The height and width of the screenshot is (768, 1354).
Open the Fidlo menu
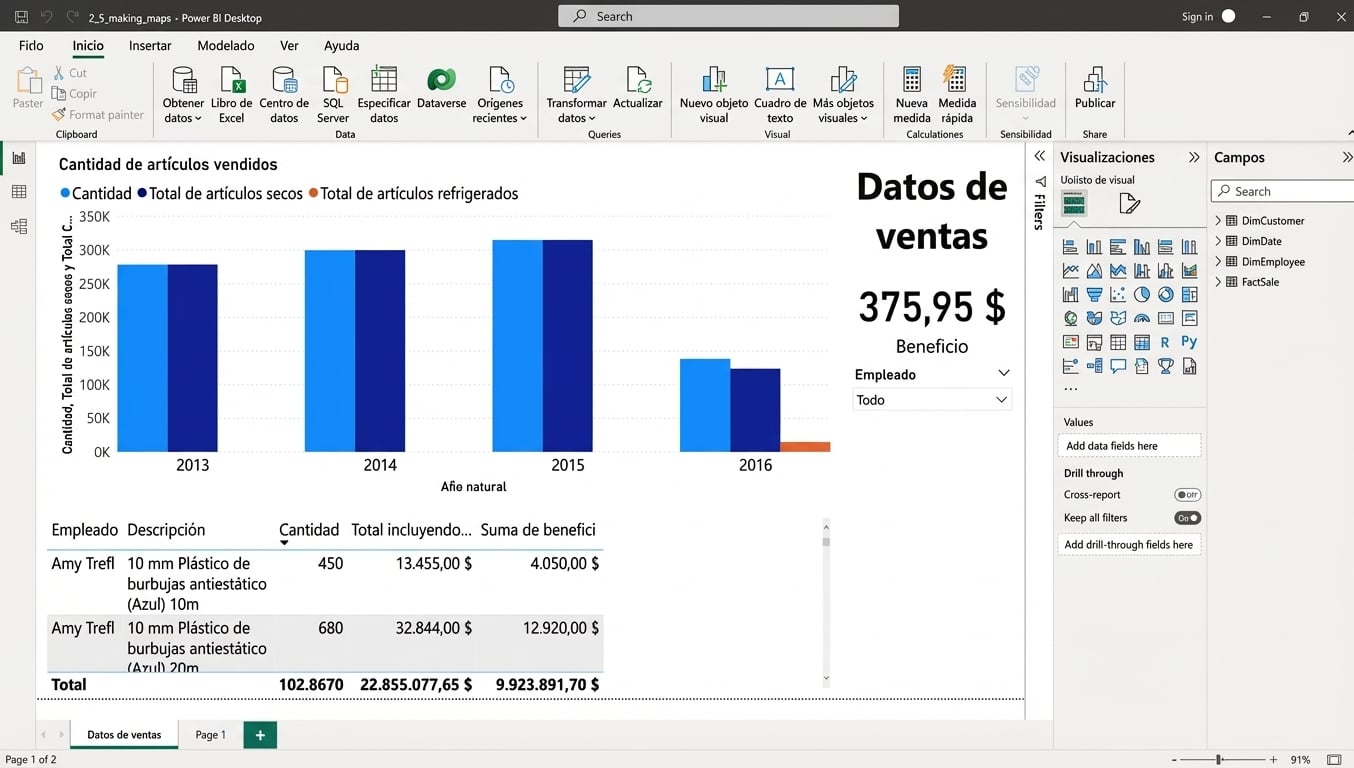coord(31,46)
